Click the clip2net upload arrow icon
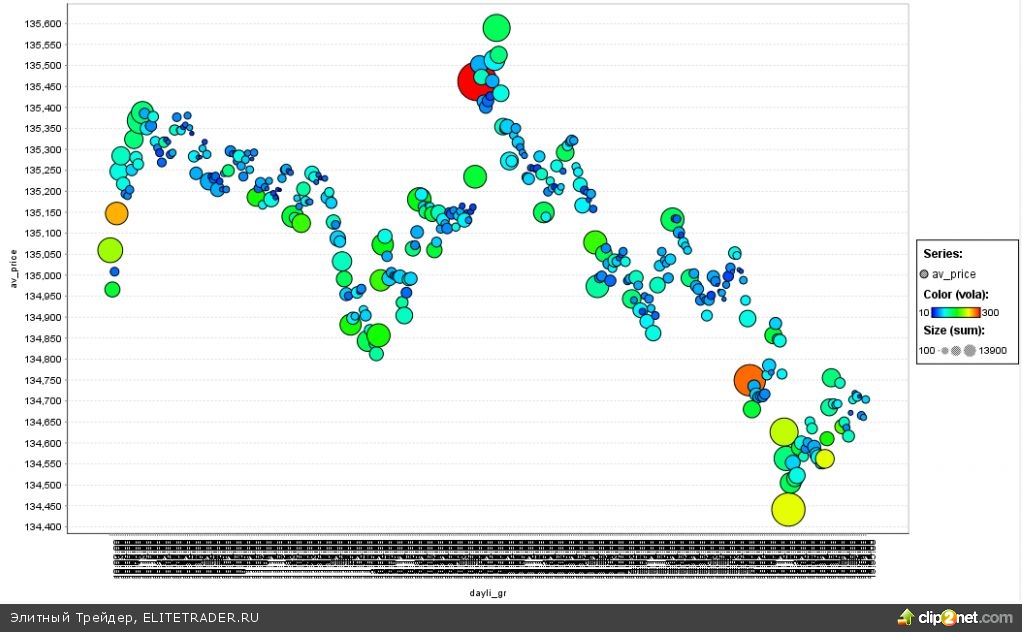 [x=906, y=616]
